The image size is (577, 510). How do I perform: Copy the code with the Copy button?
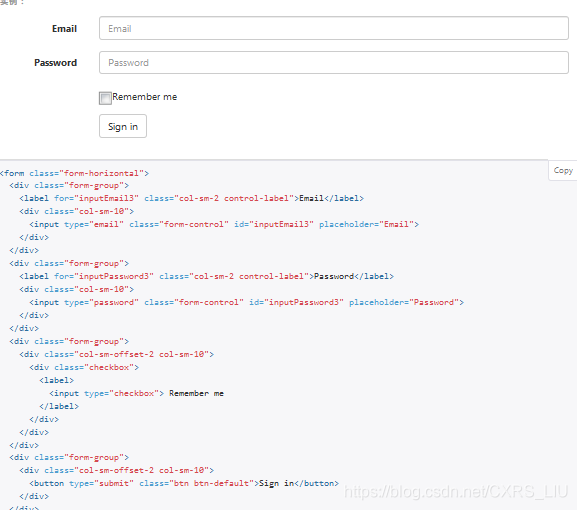click(563, 170)
